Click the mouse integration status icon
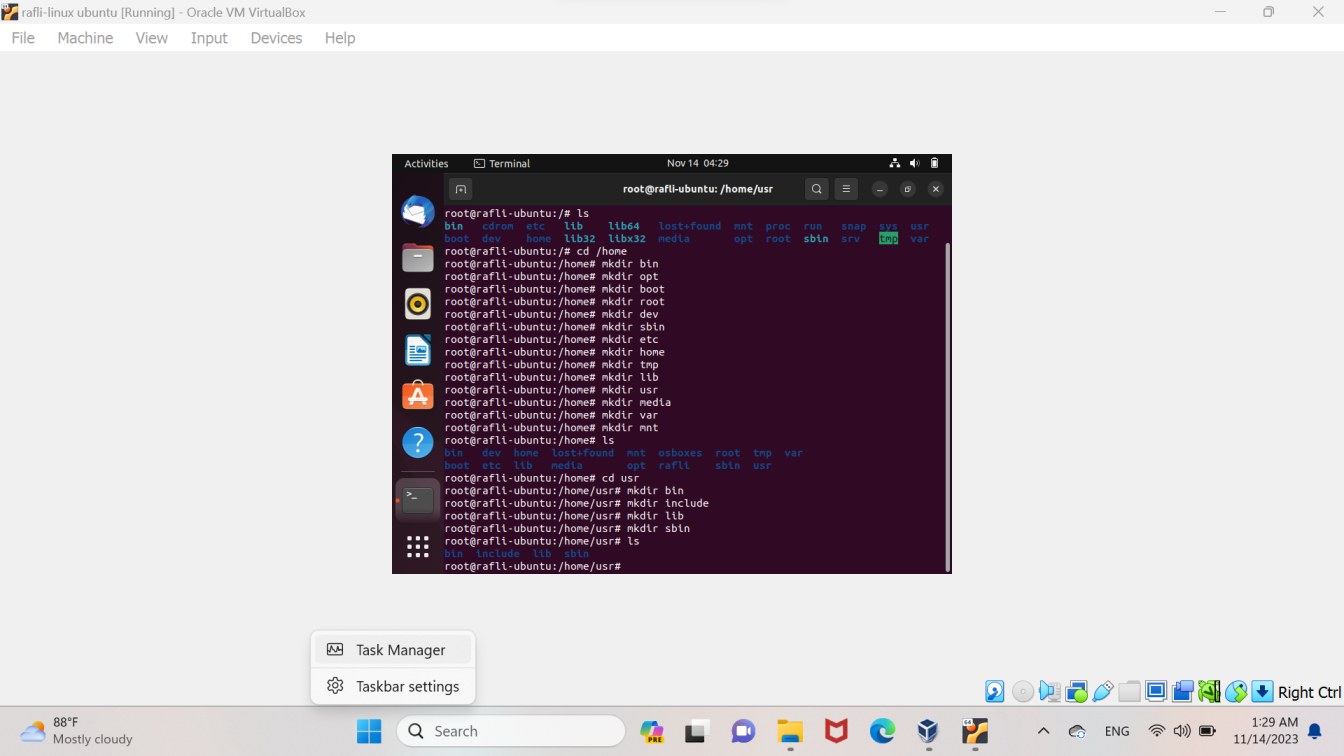The height and width of the screenshot is (756, 1344). [1236, 691]
